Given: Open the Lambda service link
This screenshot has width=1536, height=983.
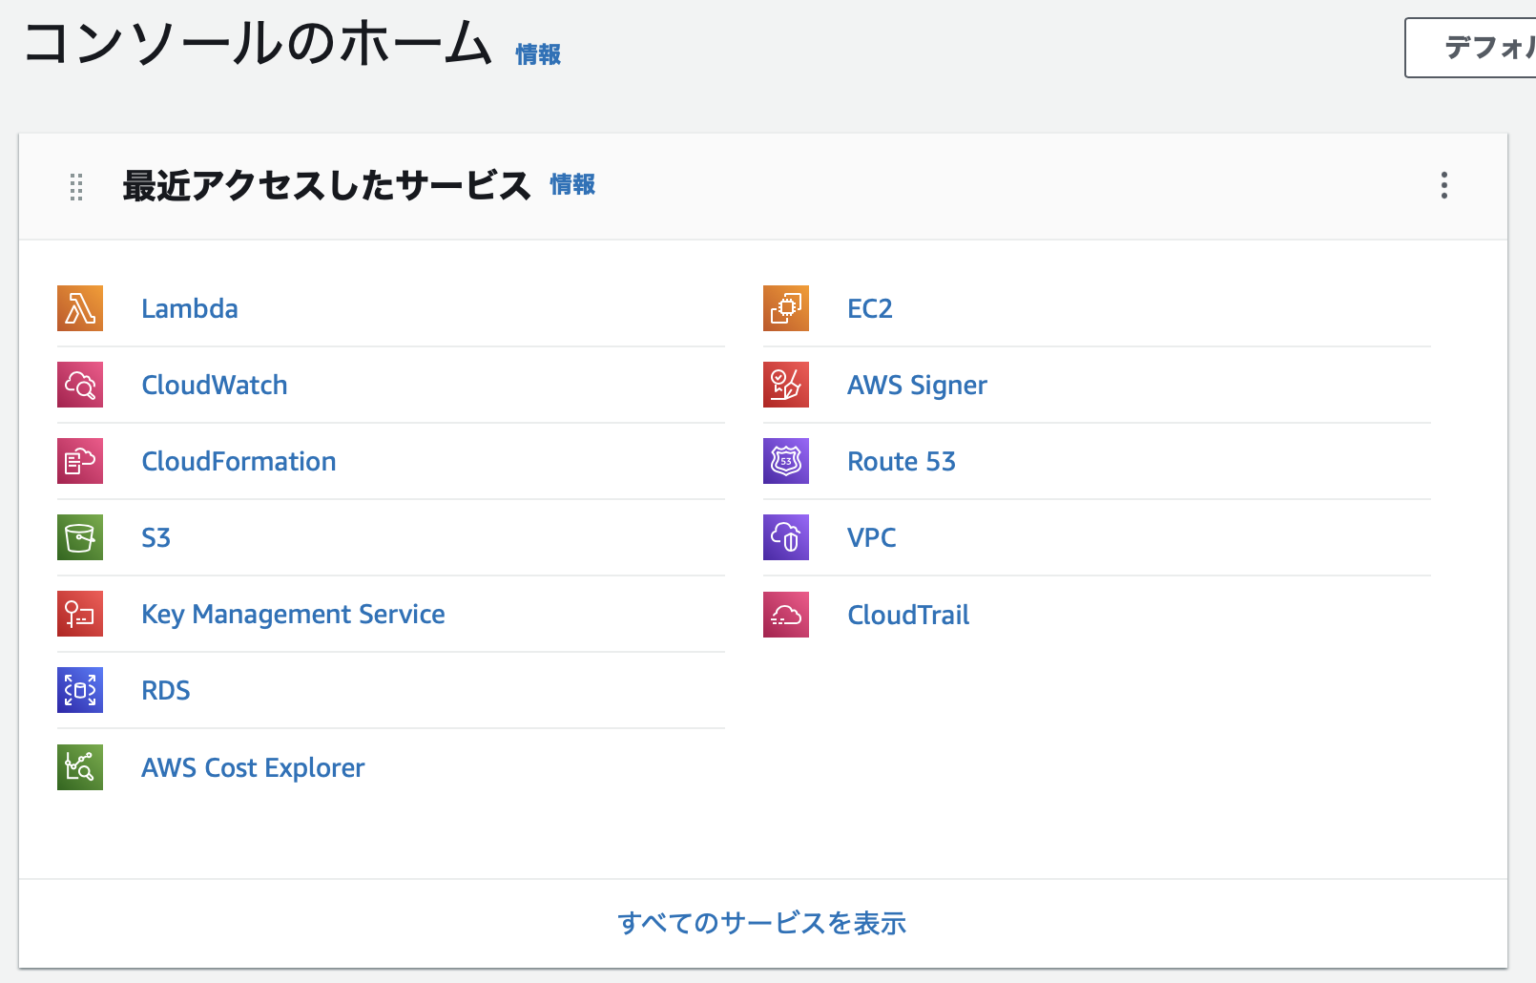Looking at the screenshot, I should [190, 308].
